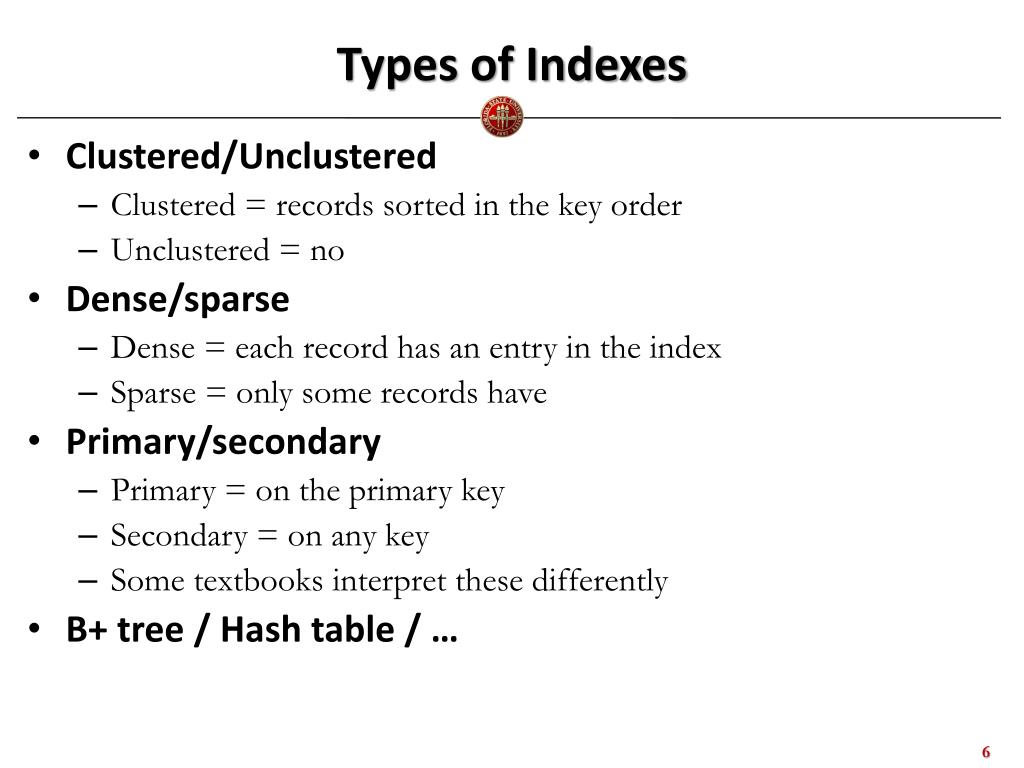Click the slide number 6
This screenshot has height=768, width=1024.
coord(986,752)
